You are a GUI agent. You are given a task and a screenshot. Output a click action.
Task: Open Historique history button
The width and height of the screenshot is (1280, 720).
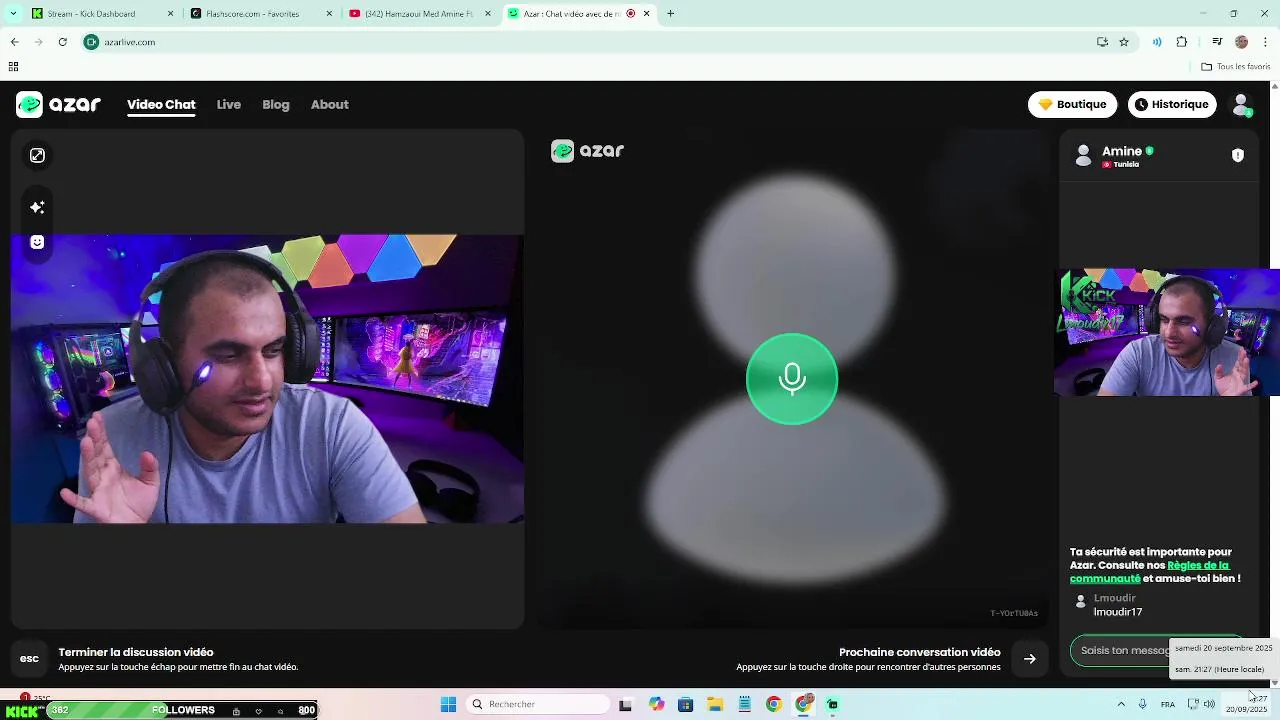[1172, 104]
